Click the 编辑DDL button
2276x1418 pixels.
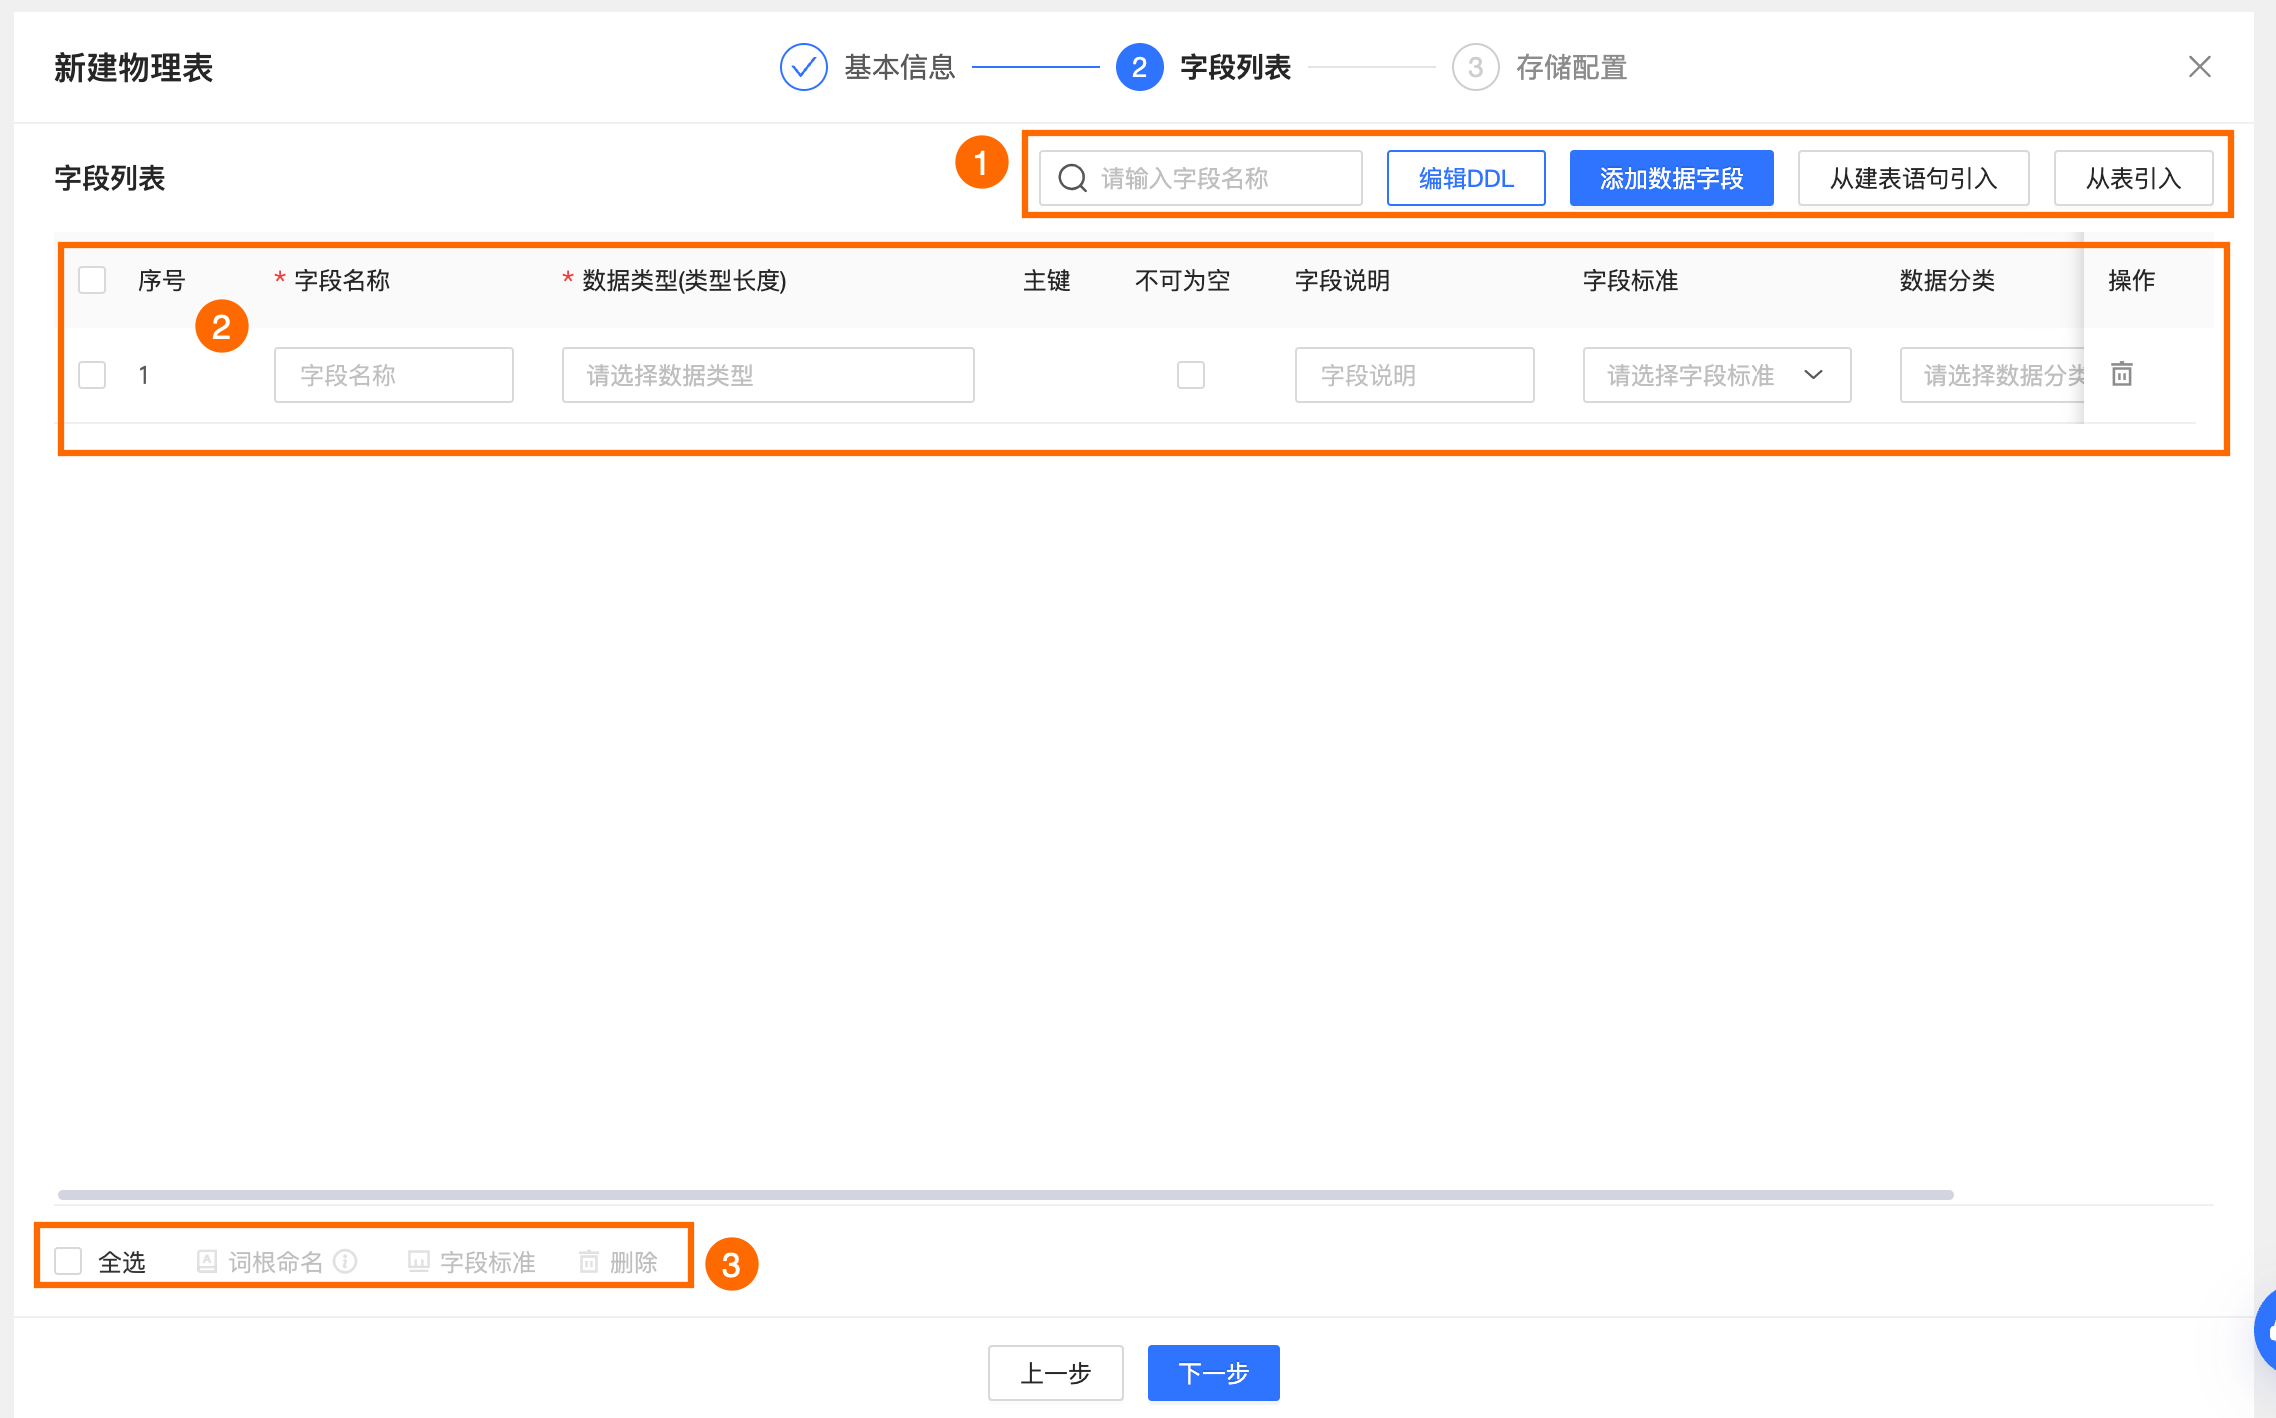[1465, 178]
